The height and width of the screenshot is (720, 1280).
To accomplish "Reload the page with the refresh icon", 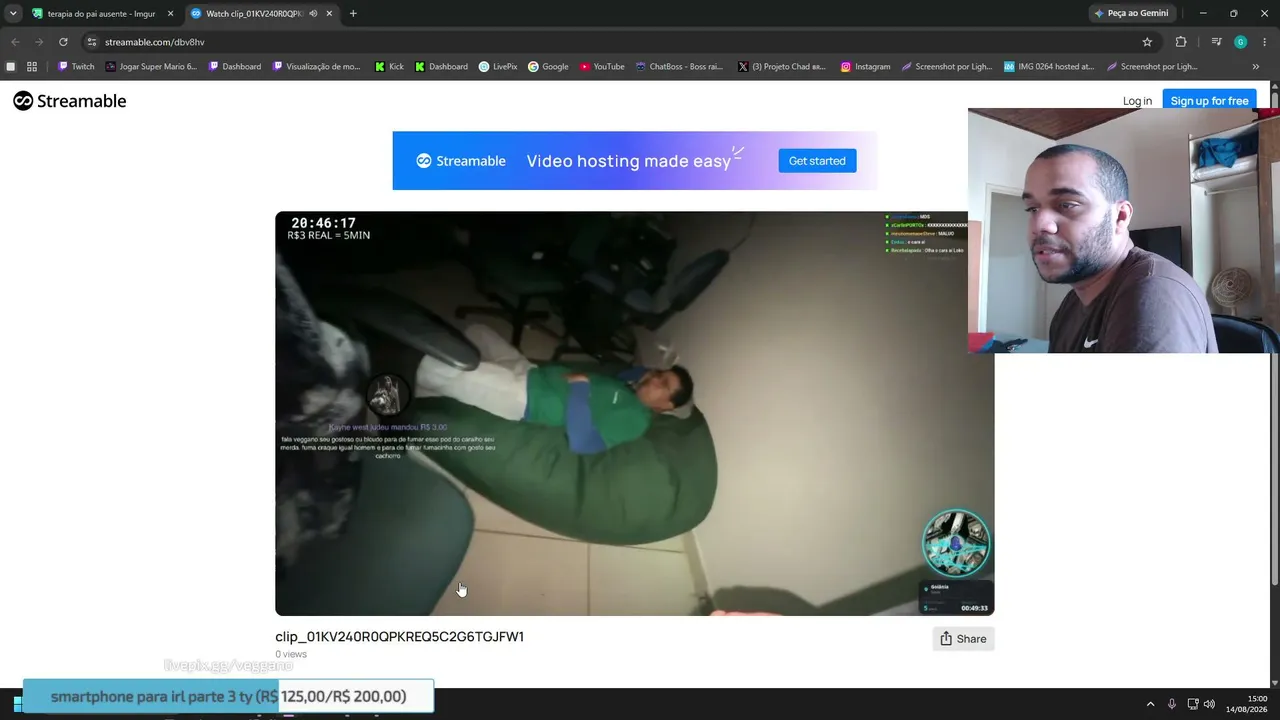I will (x=63, y=42).
